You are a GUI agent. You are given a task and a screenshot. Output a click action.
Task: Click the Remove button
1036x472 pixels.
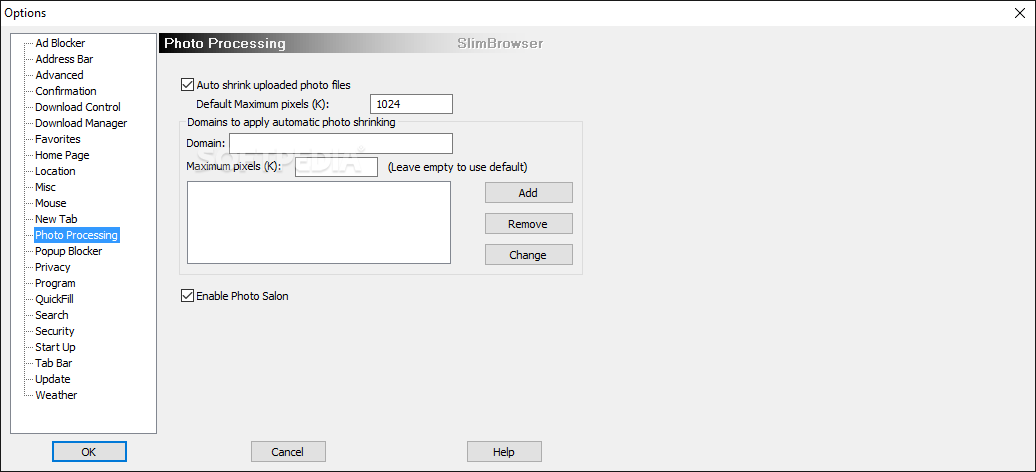tap(529, 224)
